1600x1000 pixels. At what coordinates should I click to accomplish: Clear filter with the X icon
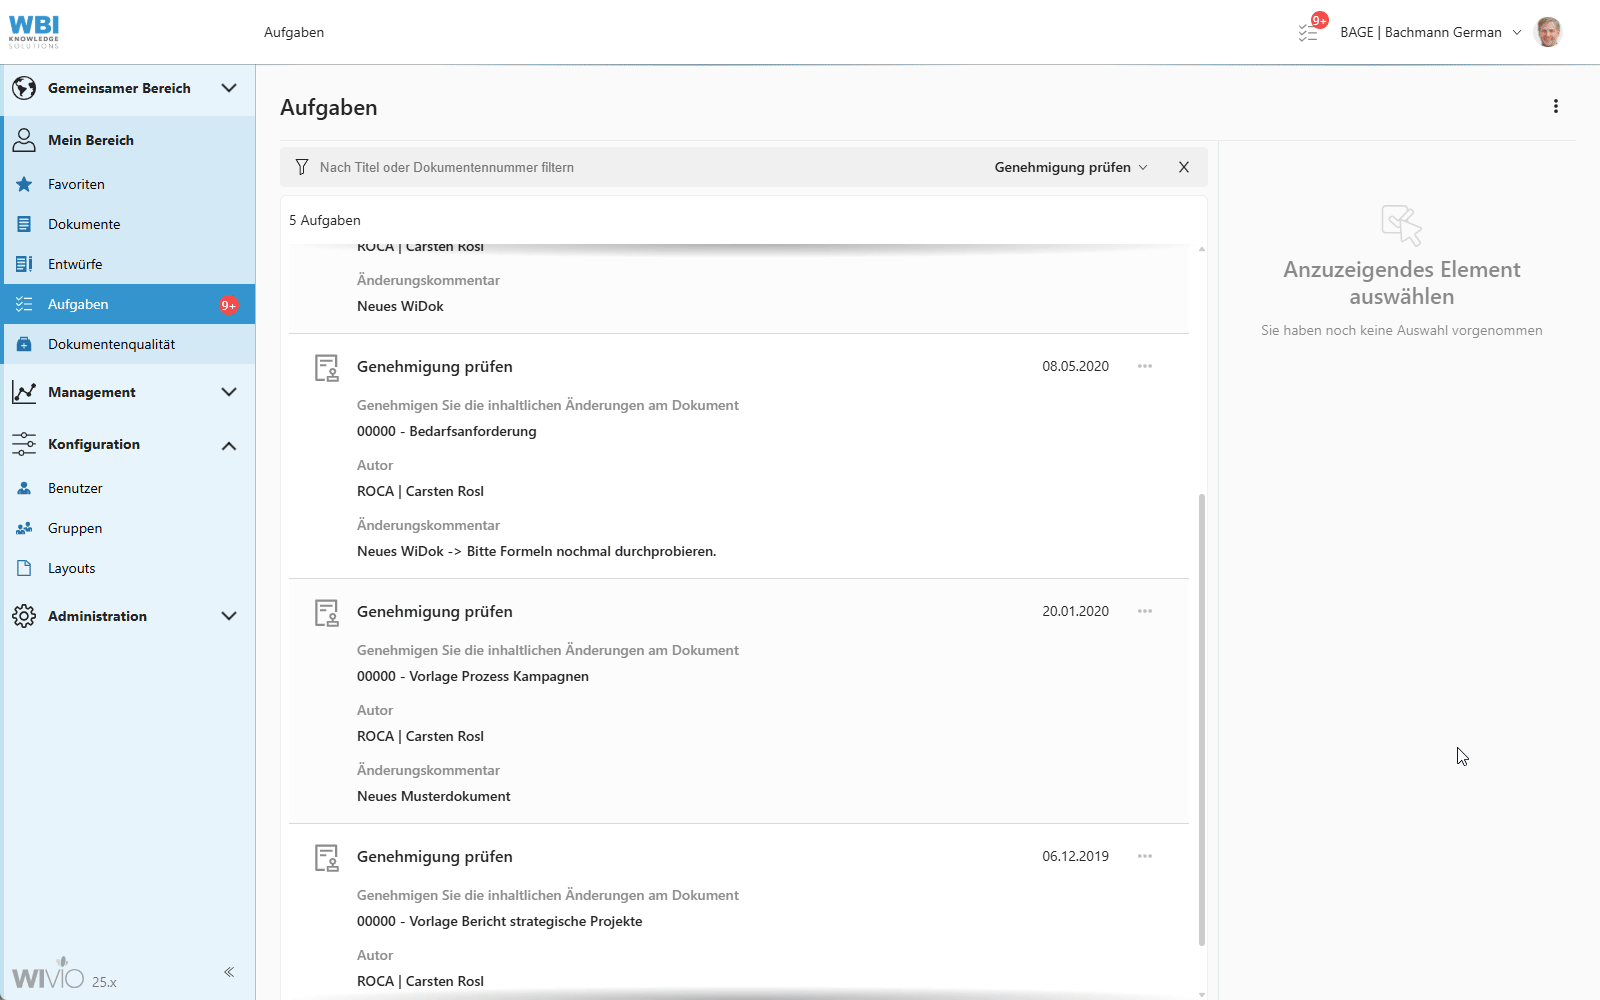(x=1183, y=167)
